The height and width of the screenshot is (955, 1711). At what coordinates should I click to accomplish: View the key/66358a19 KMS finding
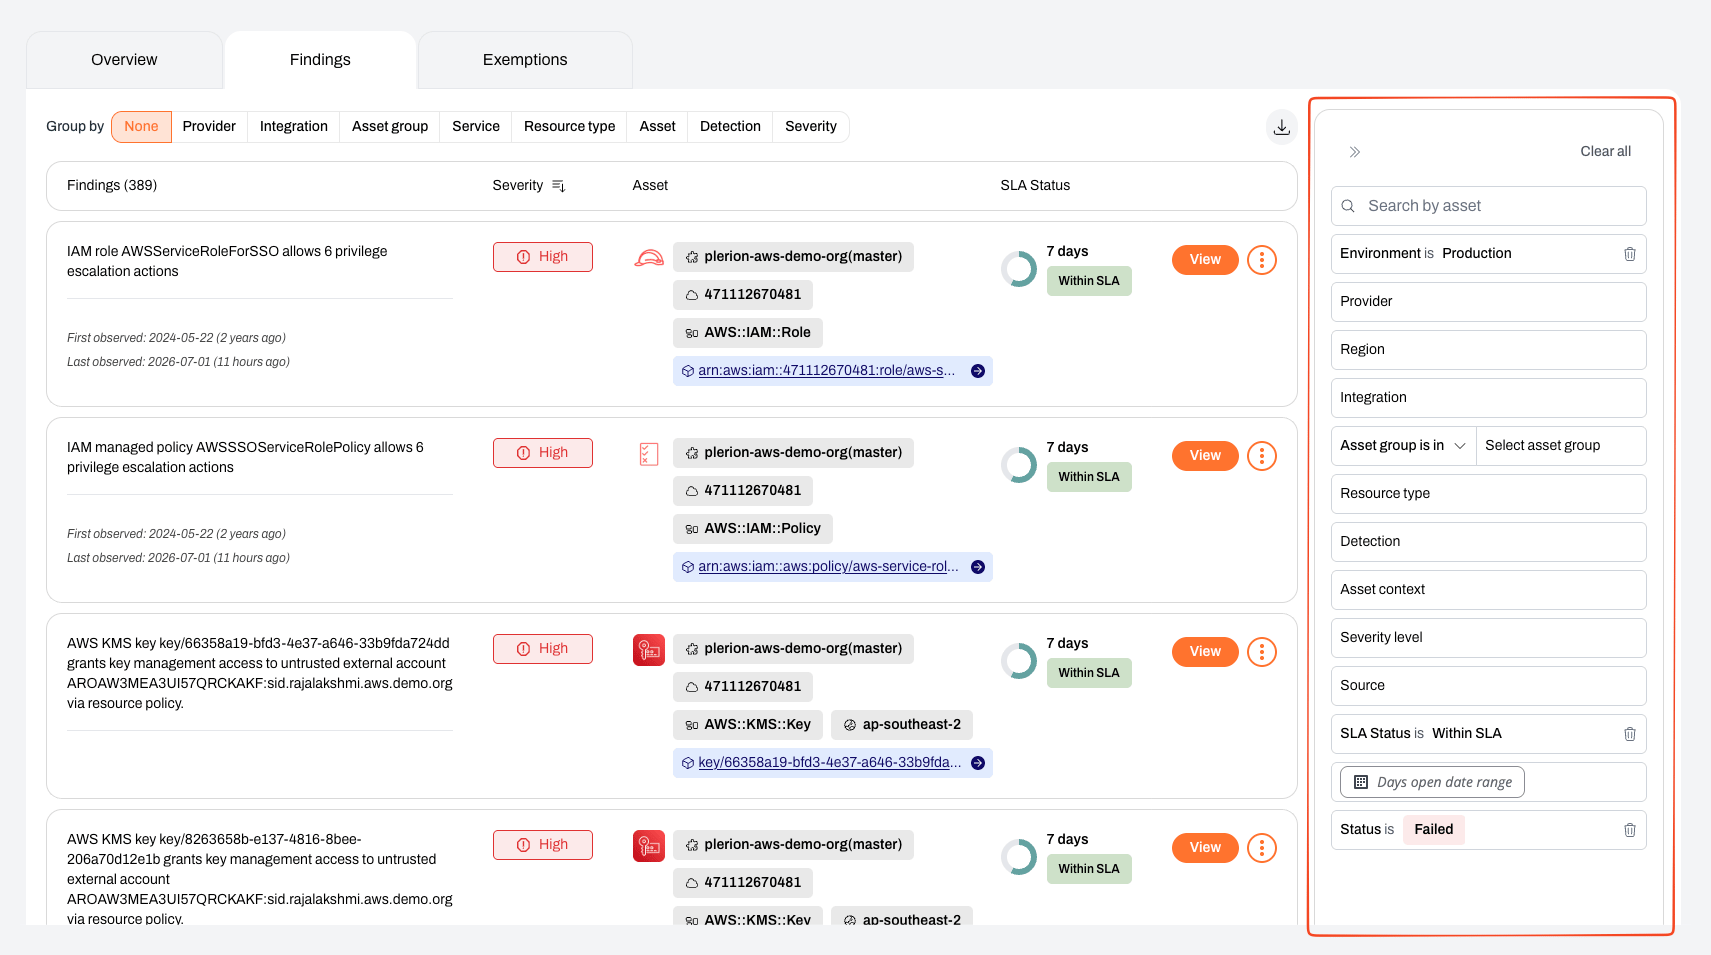[x=1205, y=652]
